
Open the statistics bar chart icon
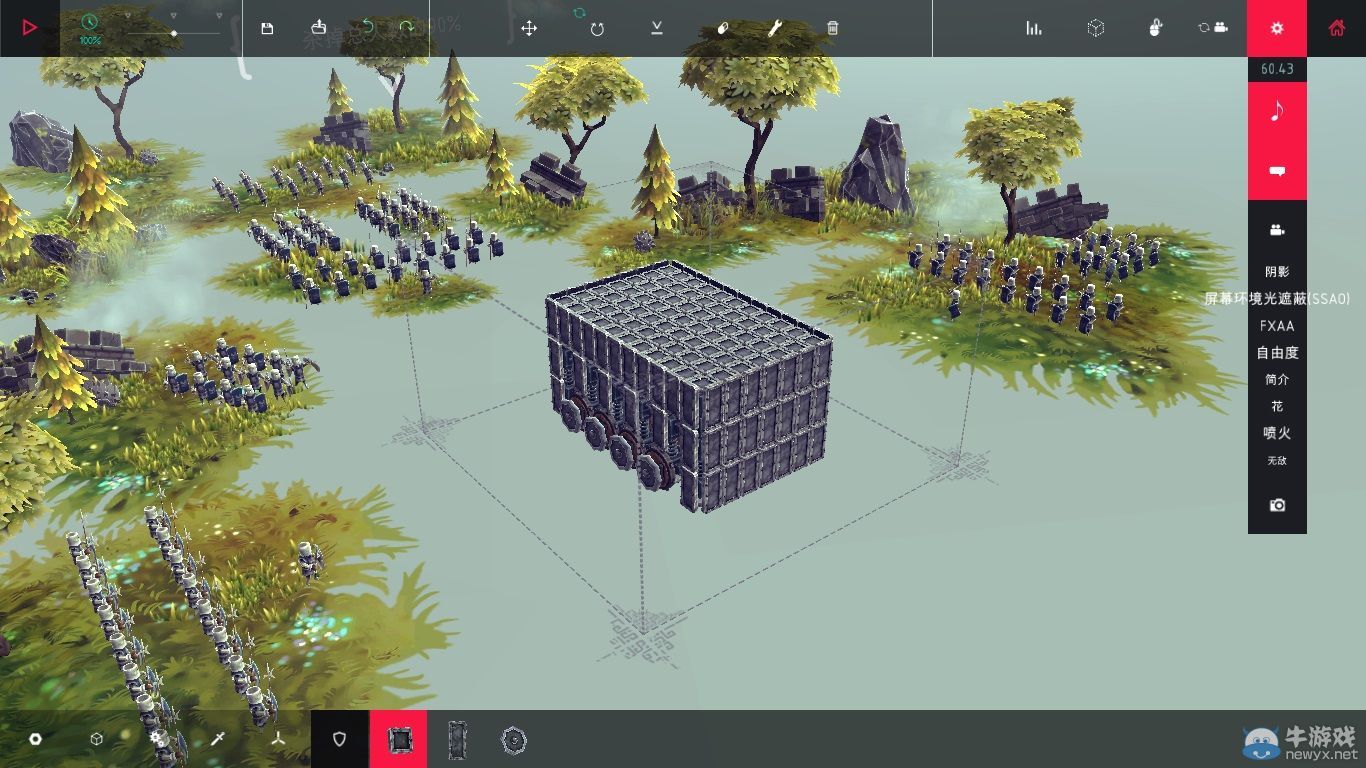[1034, 28]
